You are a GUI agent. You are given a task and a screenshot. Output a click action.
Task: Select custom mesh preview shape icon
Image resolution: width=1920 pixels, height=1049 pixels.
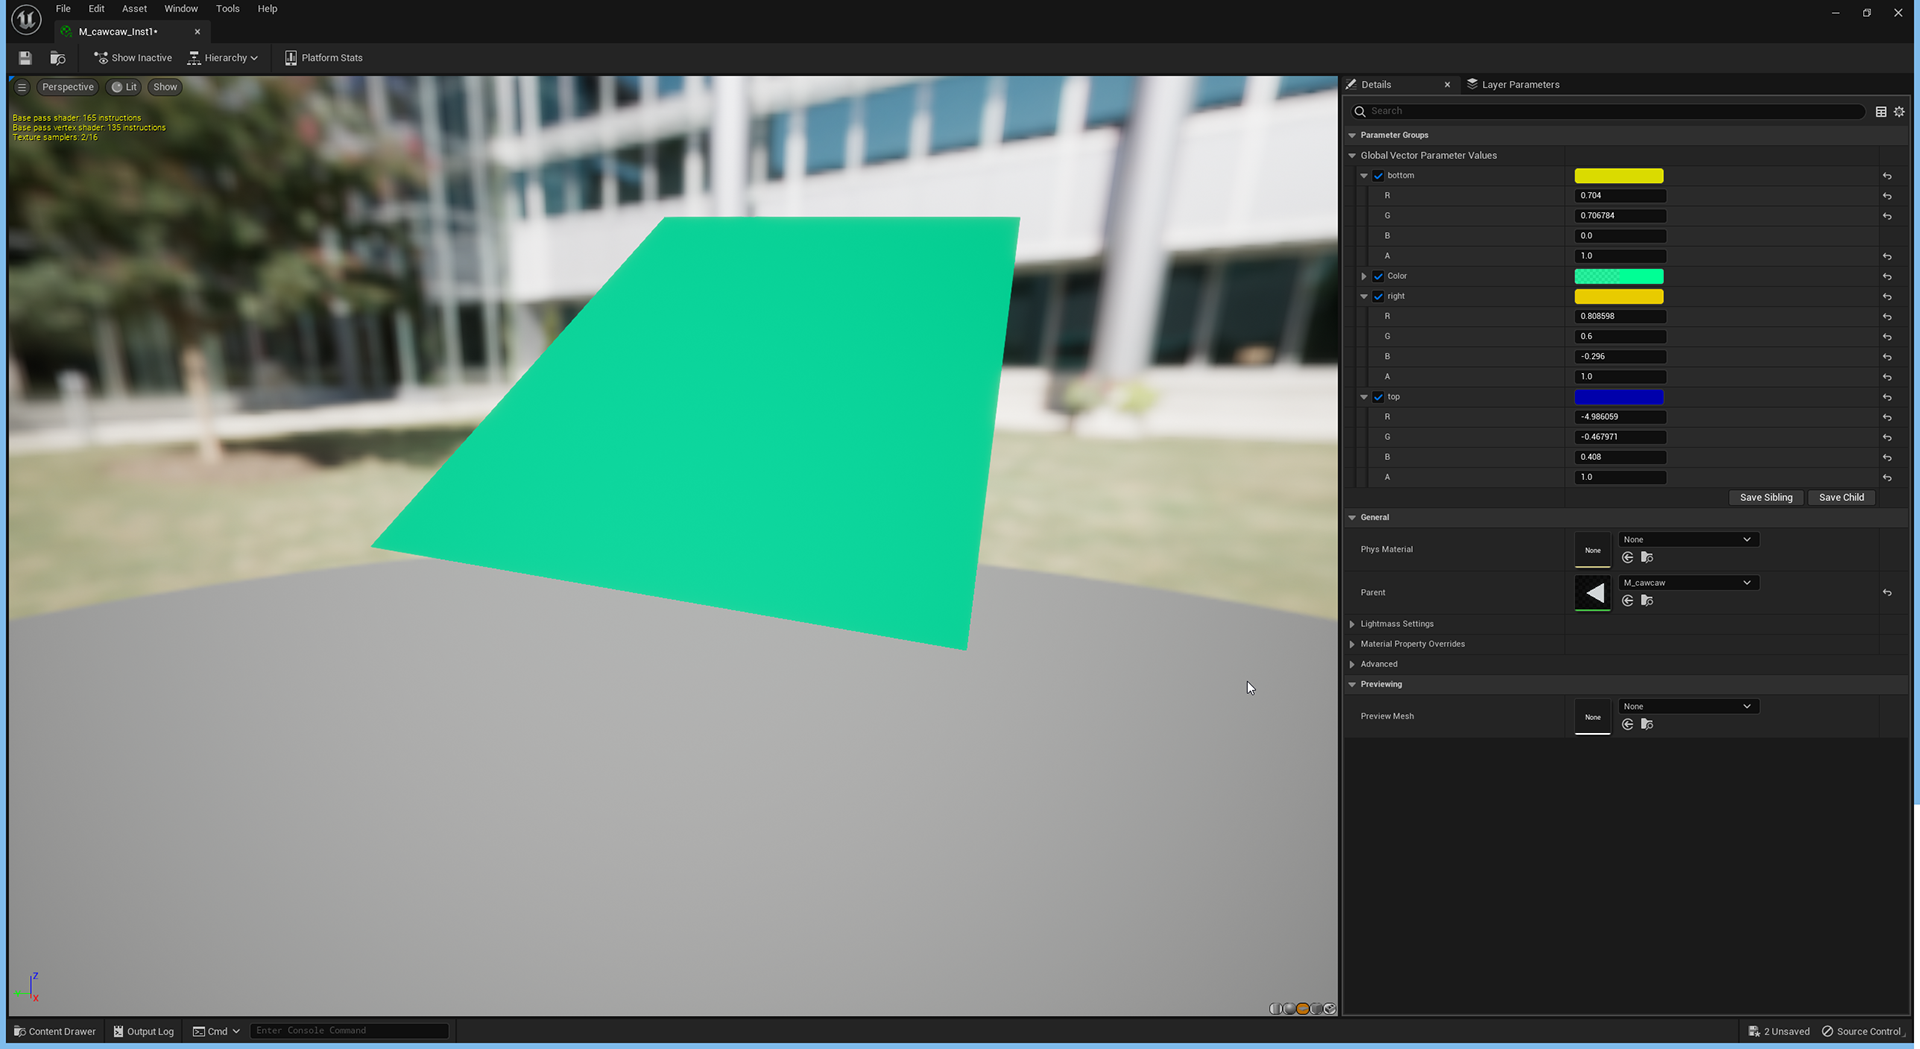(x=1330, y=1009)
